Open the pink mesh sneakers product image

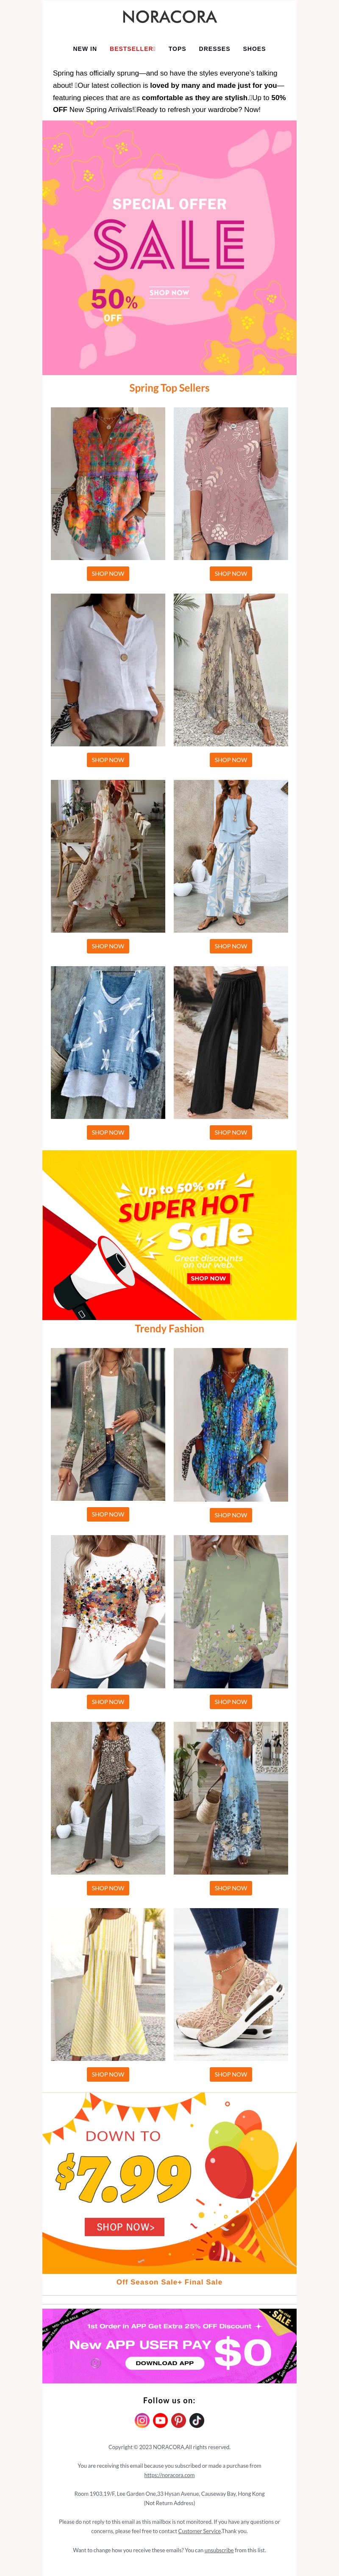point(231,1984)
